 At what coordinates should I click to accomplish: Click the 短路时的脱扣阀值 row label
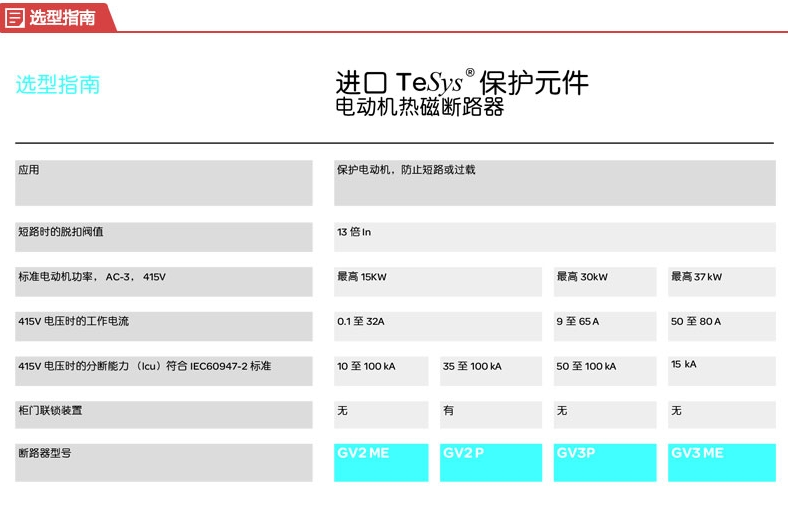pyautogui.click(x=60, y=232)
